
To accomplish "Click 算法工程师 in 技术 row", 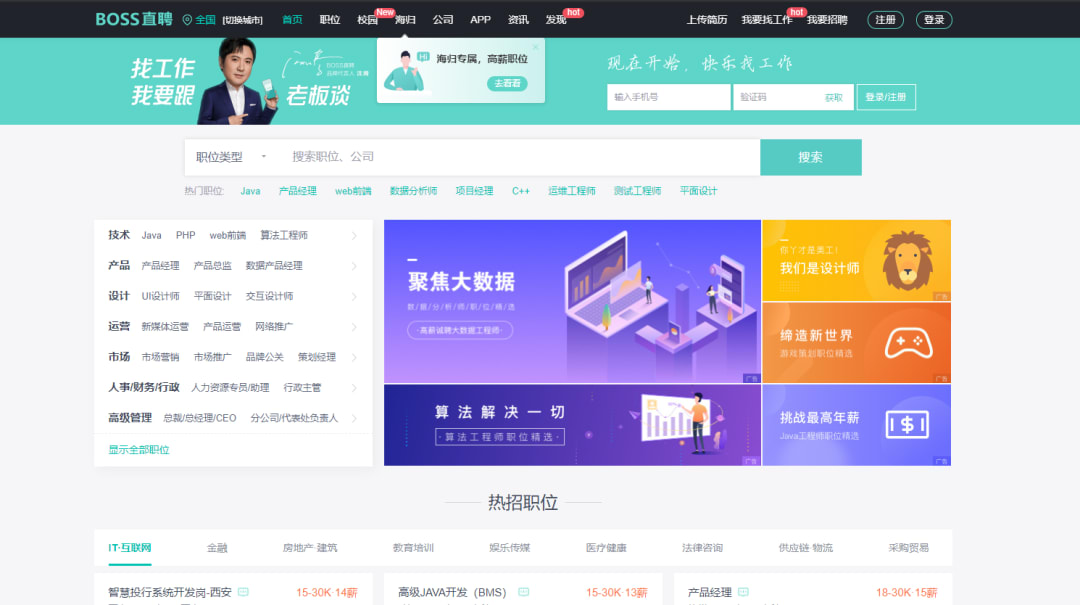I will coord(284,236).
